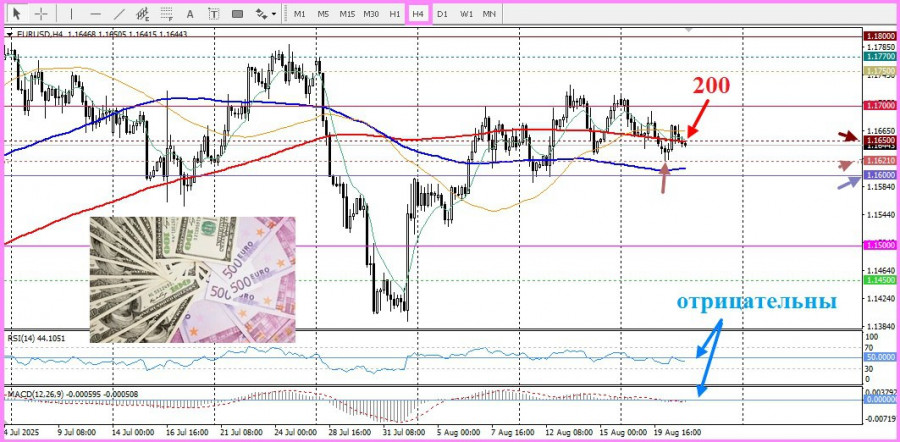Click the 1.17700 price level label
Viewport: 900px width, 442px height.
(x=880, y=57)
